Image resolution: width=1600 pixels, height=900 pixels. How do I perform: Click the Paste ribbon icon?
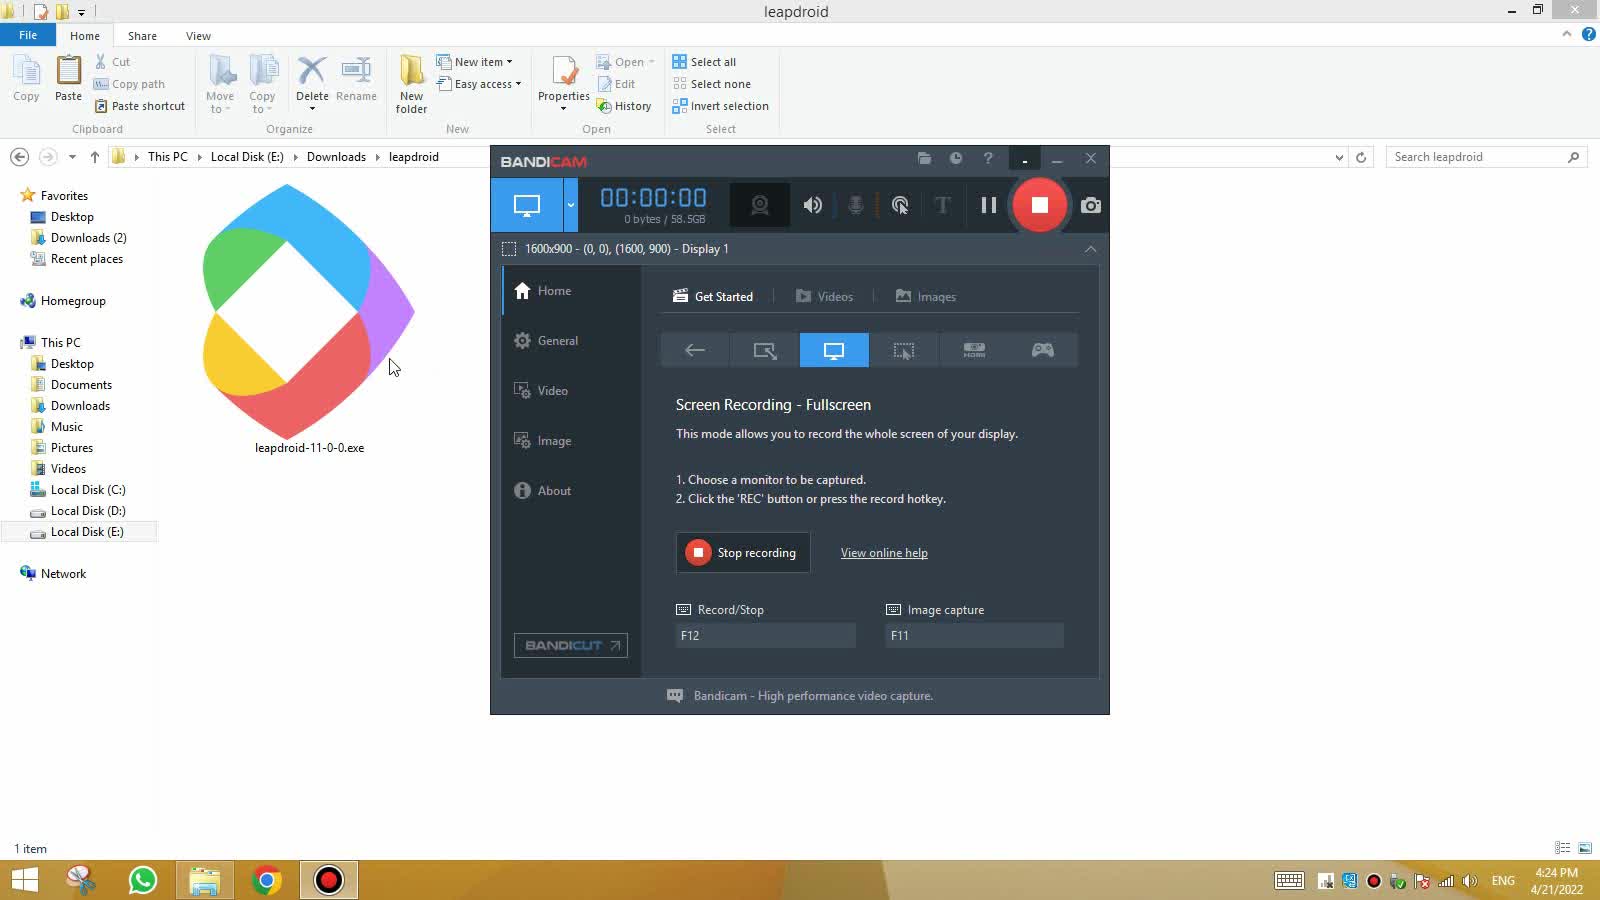pos(68,79)
